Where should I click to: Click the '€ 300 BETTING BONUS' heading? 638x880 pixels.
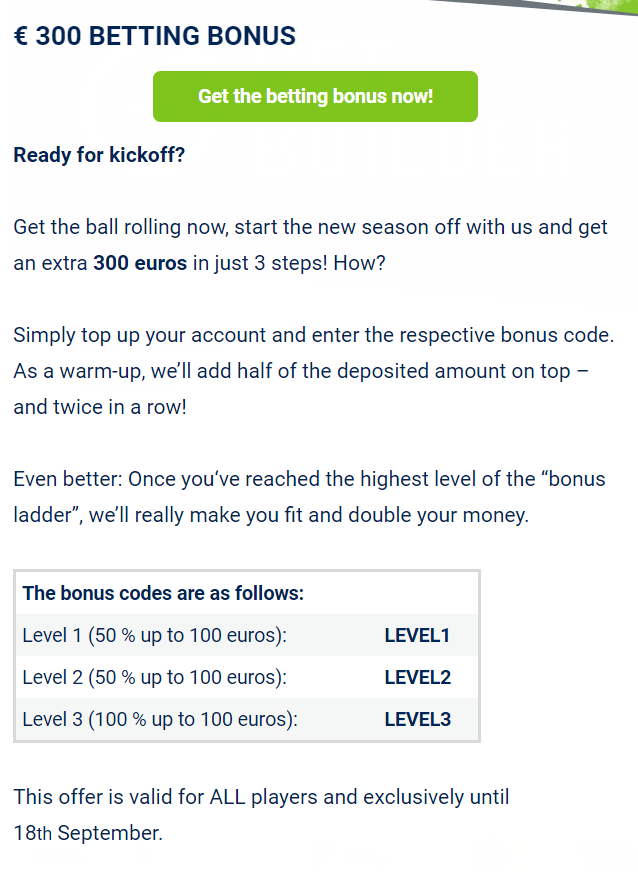155,37
